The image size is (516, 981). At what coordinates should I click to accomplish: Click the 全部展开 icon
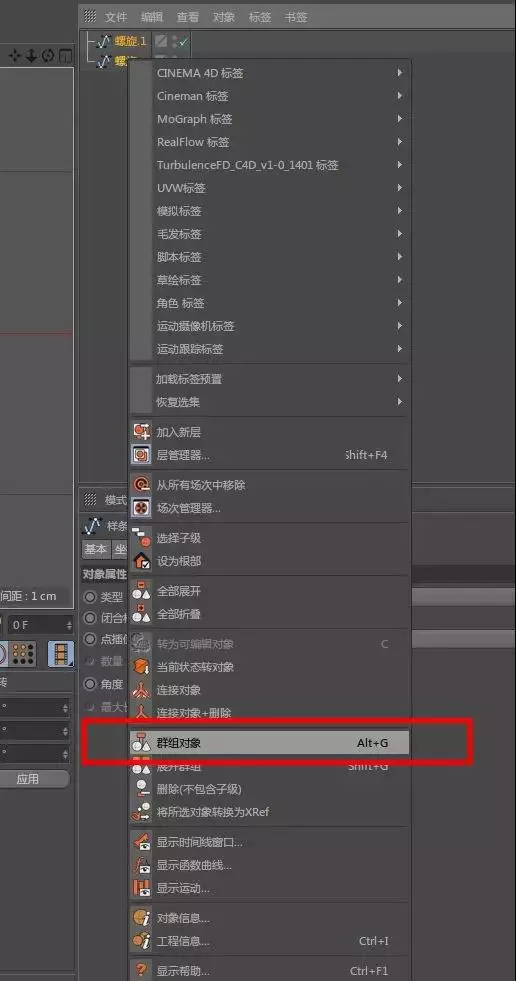(142, 591)
